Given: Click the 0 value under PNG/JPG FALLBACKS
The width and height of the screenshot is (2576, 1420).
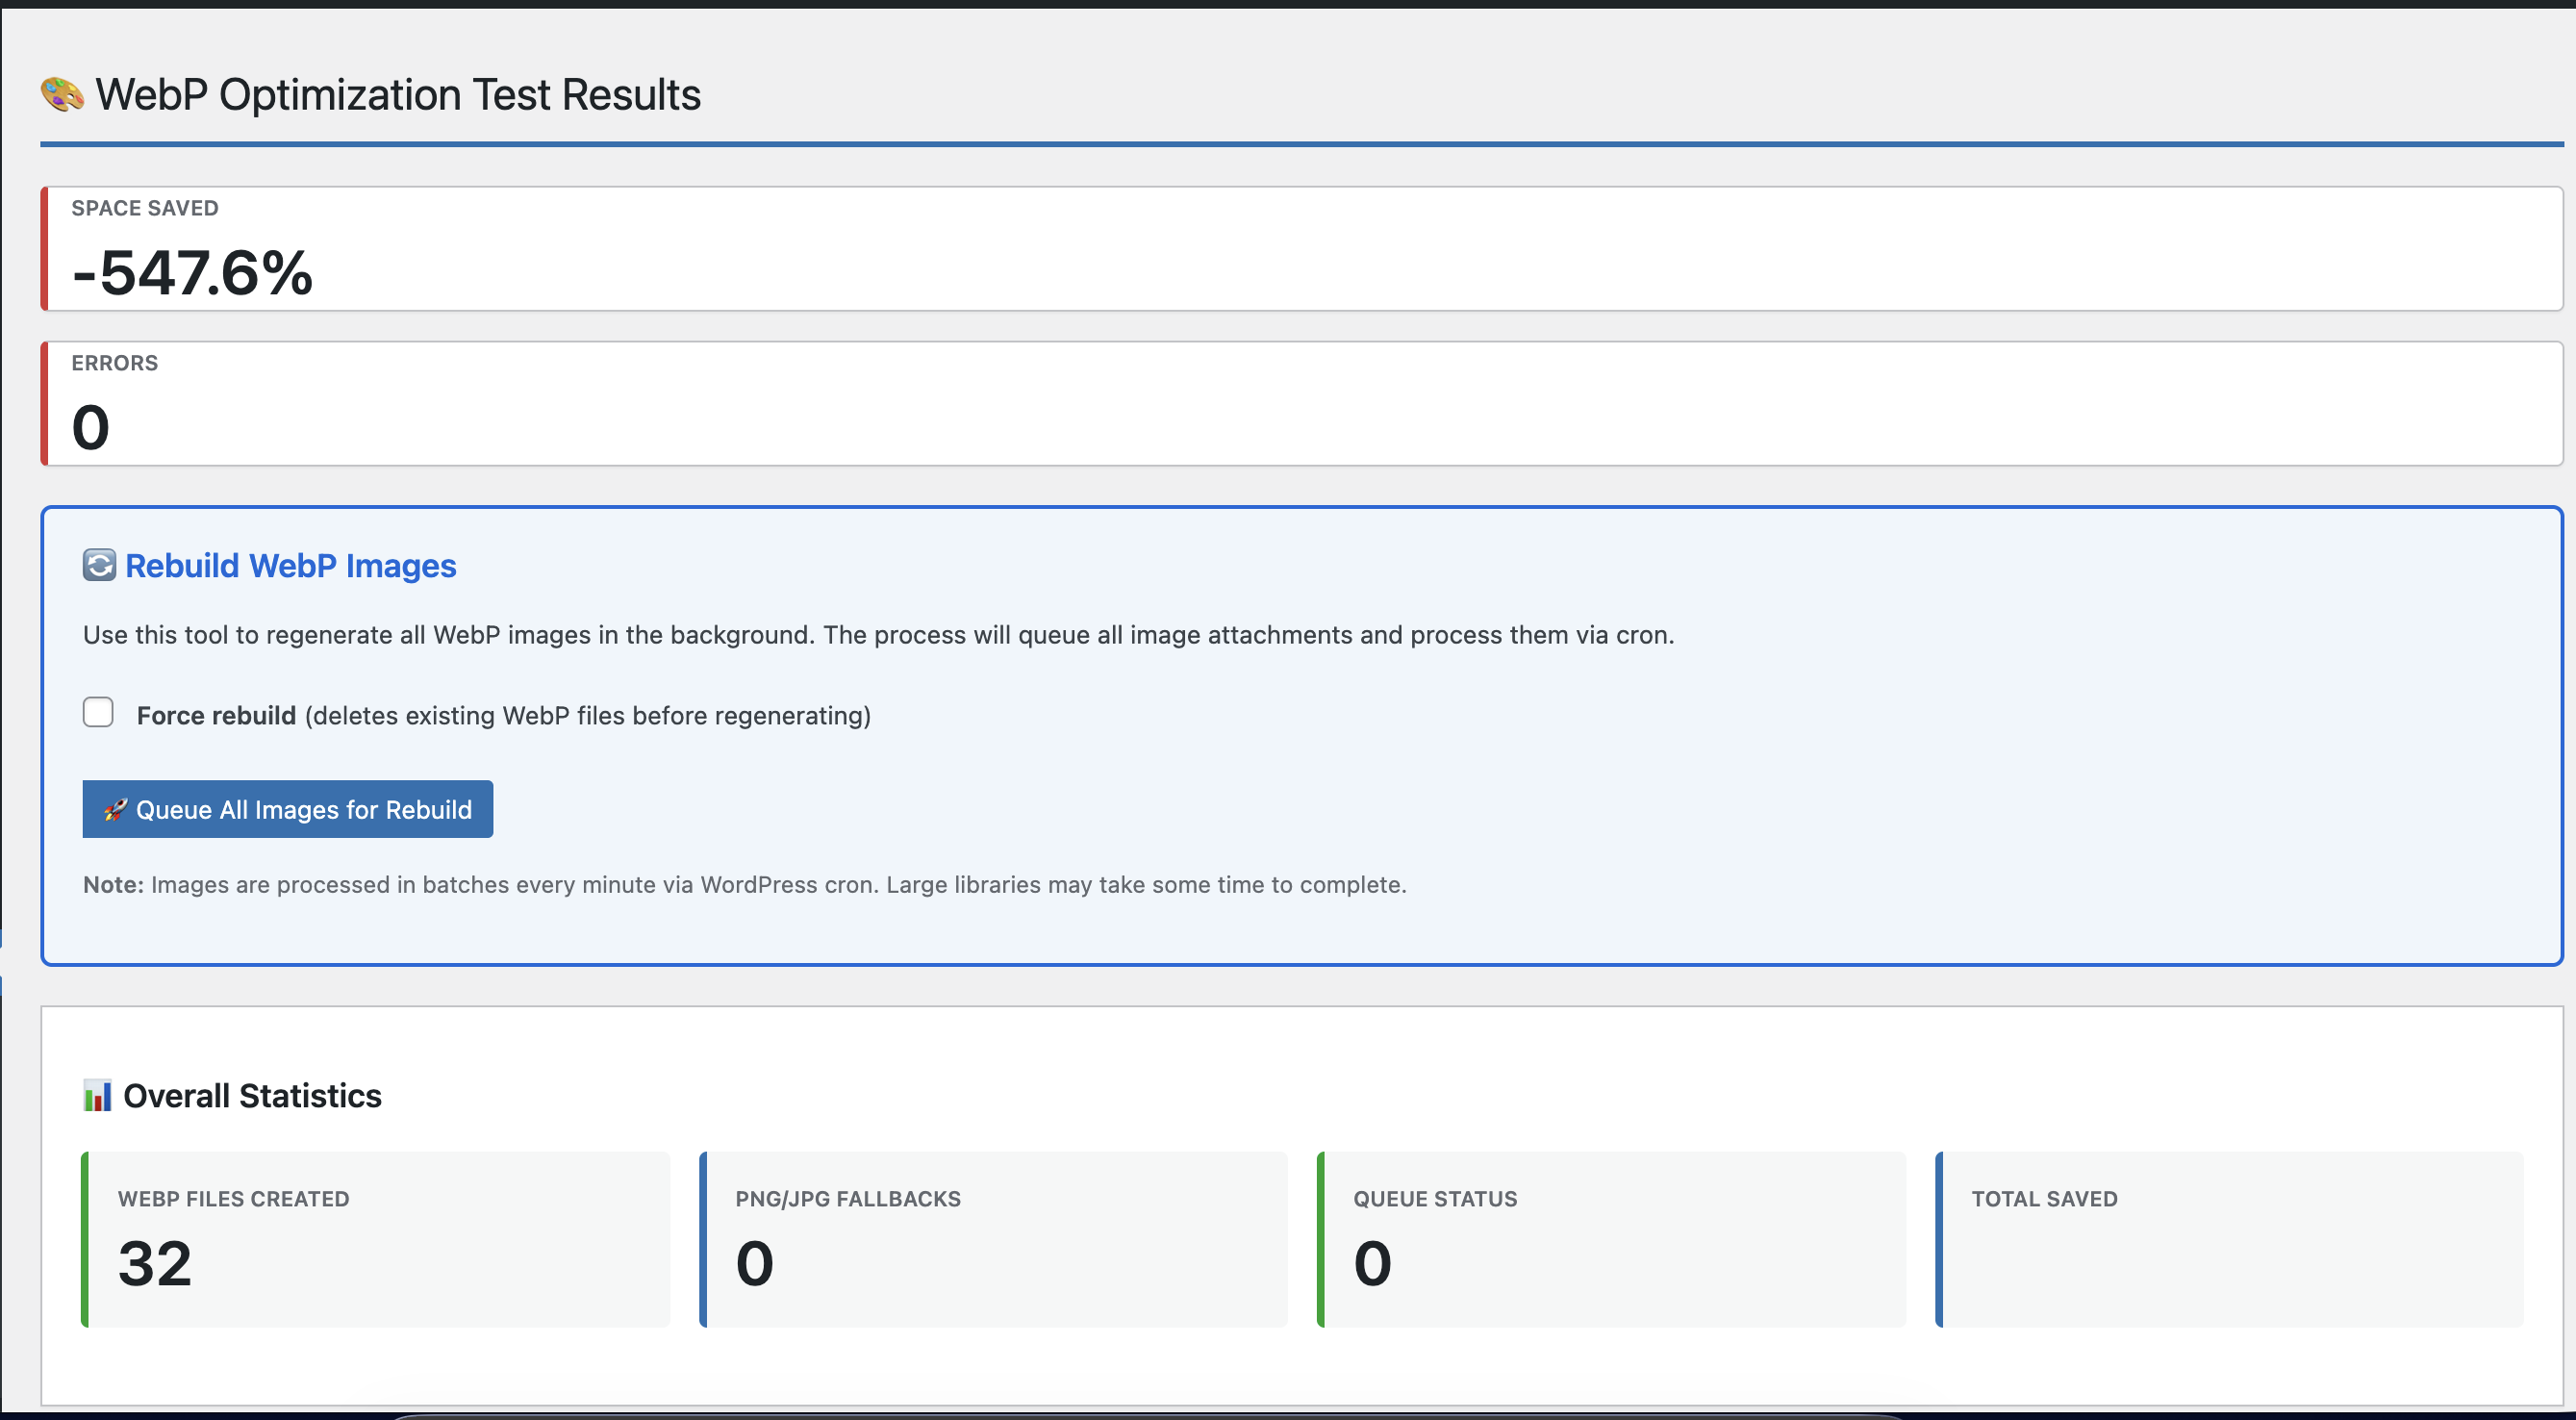Looking at the screenshot, I should tap(755, 1263).
